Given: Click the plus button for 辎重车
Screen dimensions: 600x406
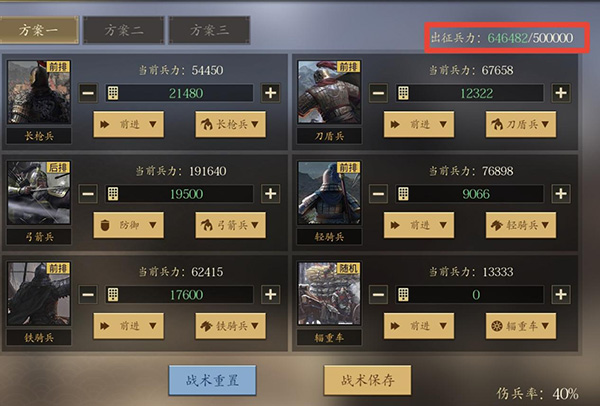Looking at the screenshot, I should 561,294.
